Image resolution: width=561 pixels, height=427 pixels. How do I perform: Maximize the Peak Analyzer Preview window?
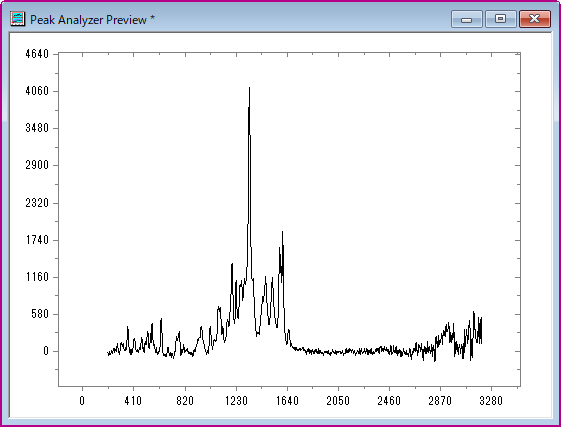[x=501, y=19]
